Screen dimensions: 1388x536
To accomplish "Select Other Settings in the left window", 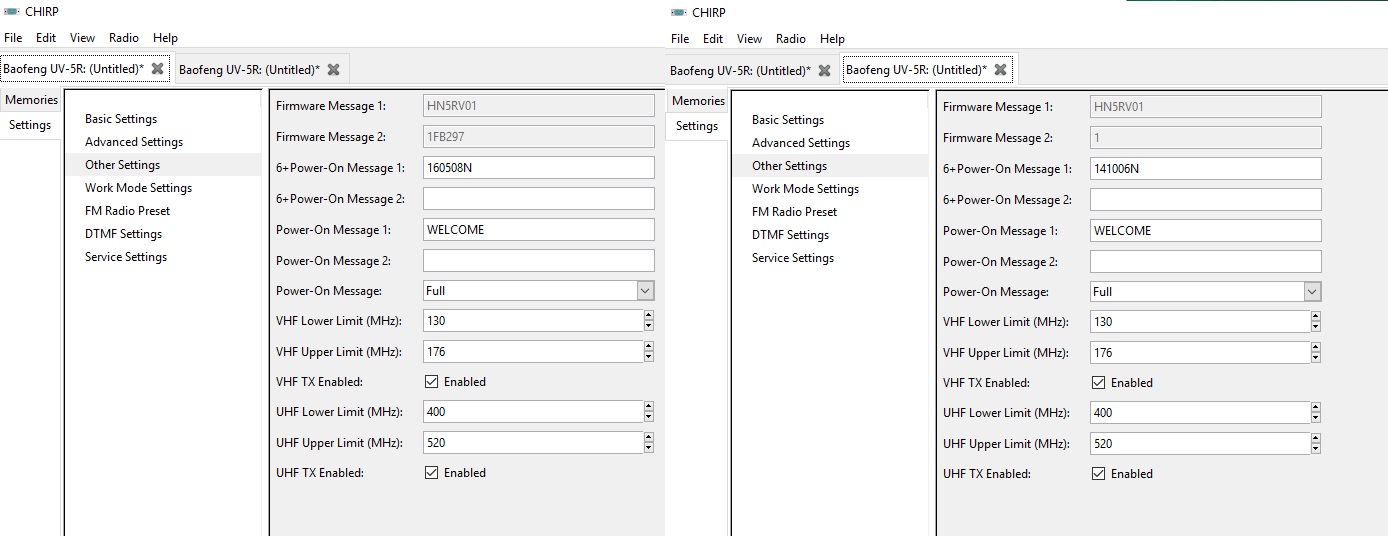I will tap(122, 165).
